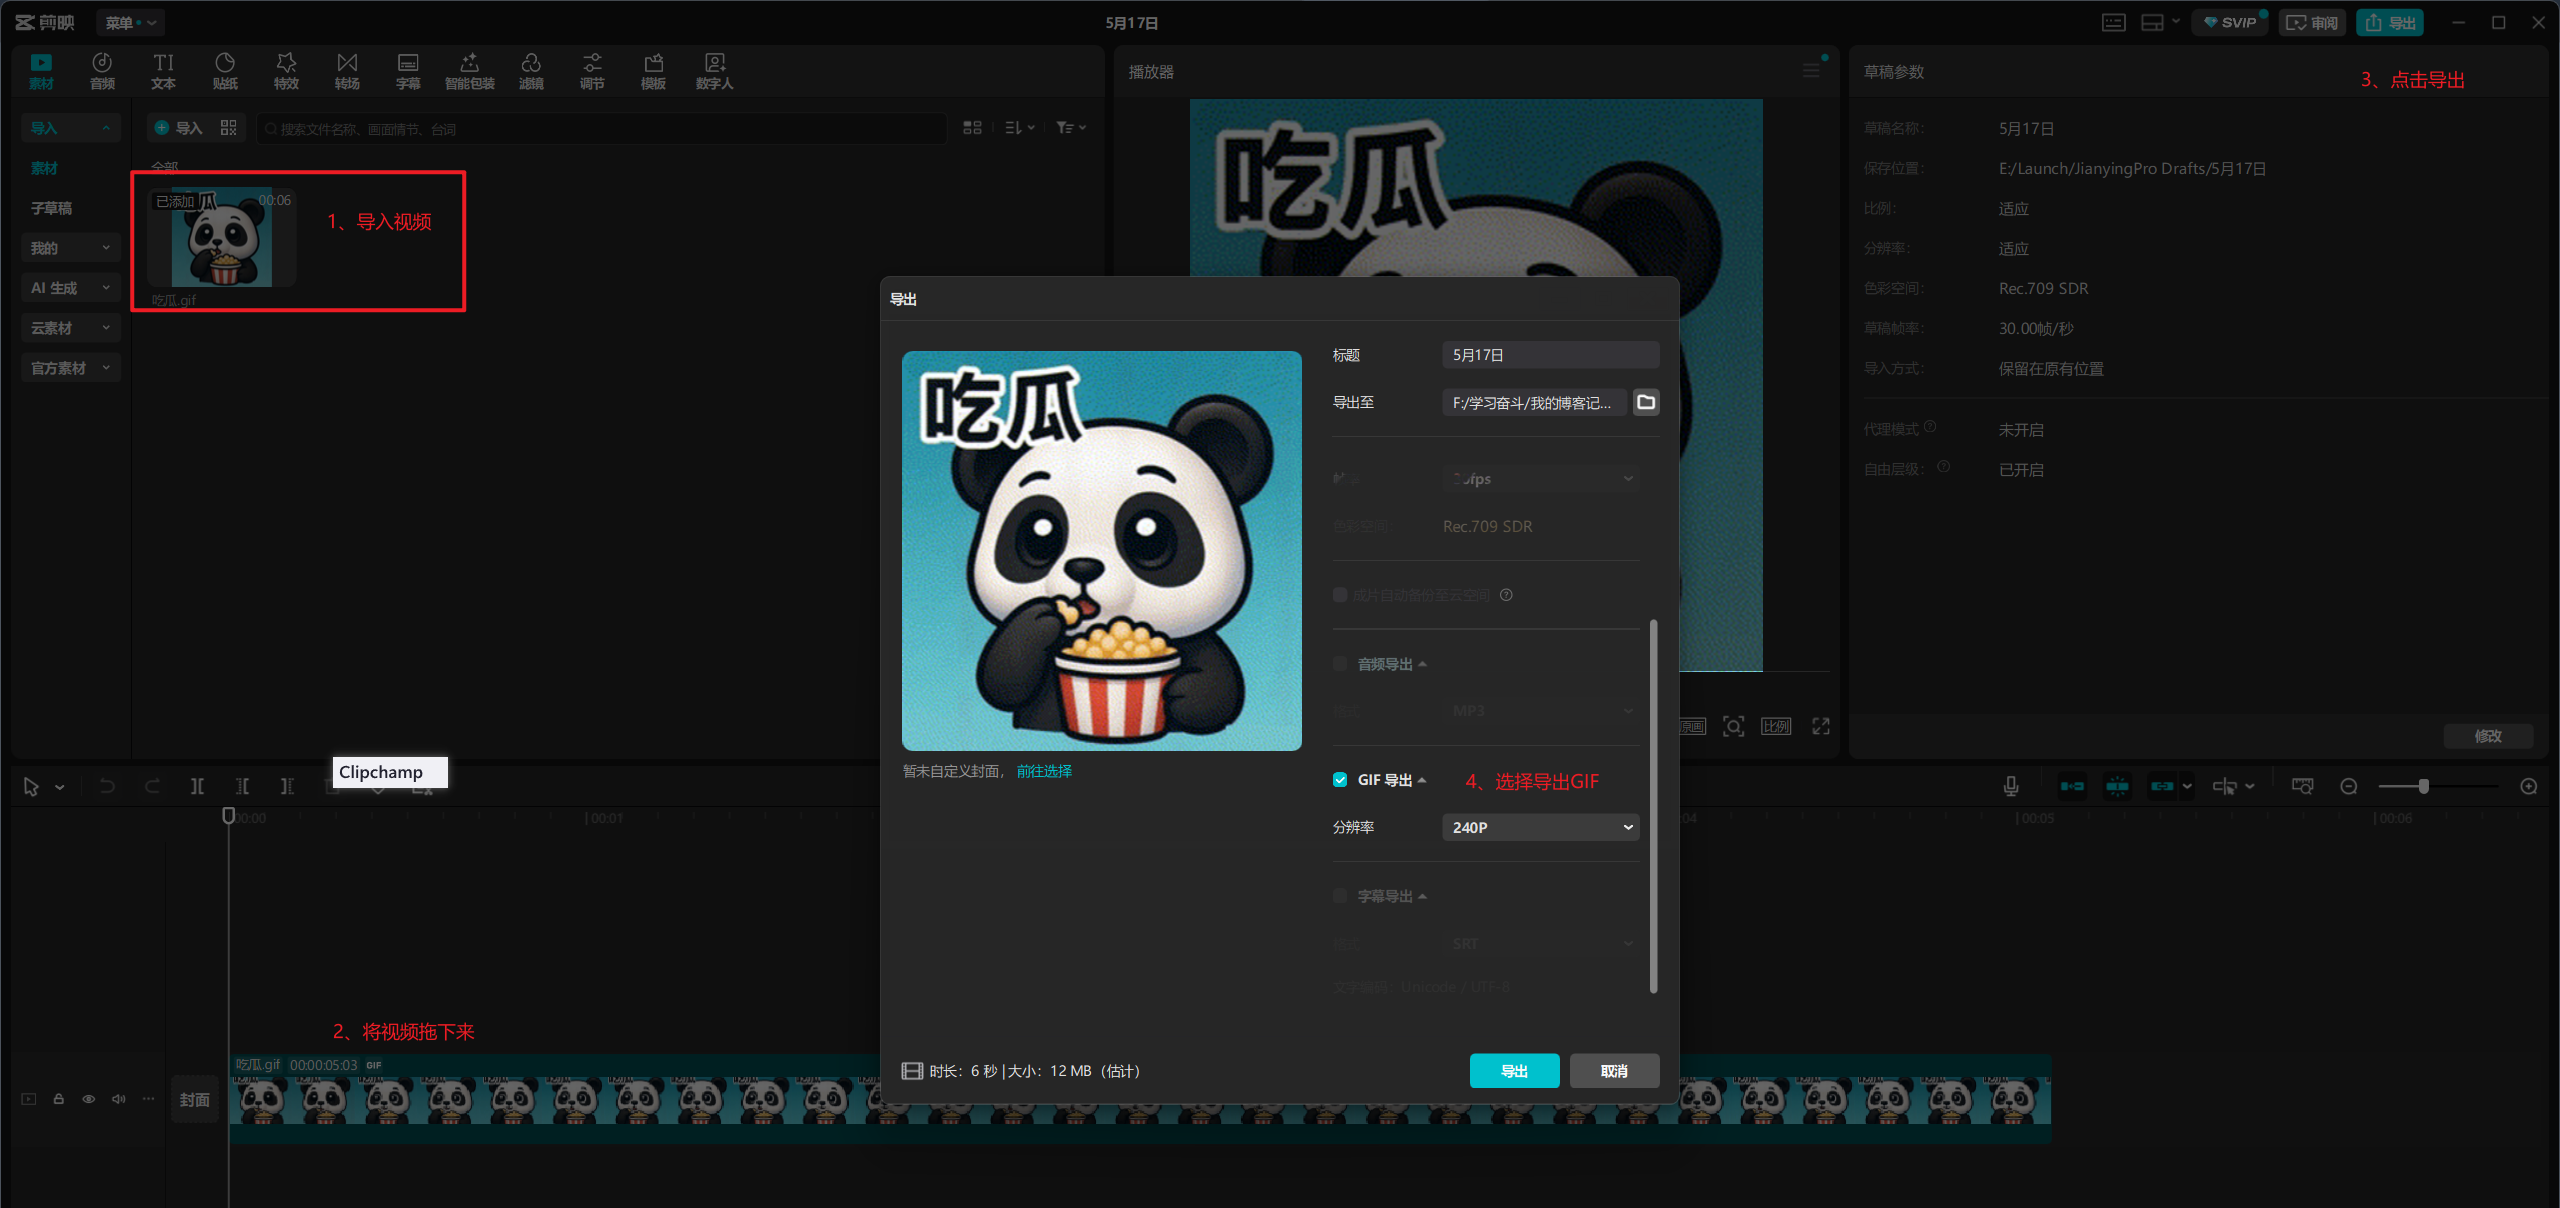Click the 审阅 review button
2560x1208 pixels.
(2313, 22)
